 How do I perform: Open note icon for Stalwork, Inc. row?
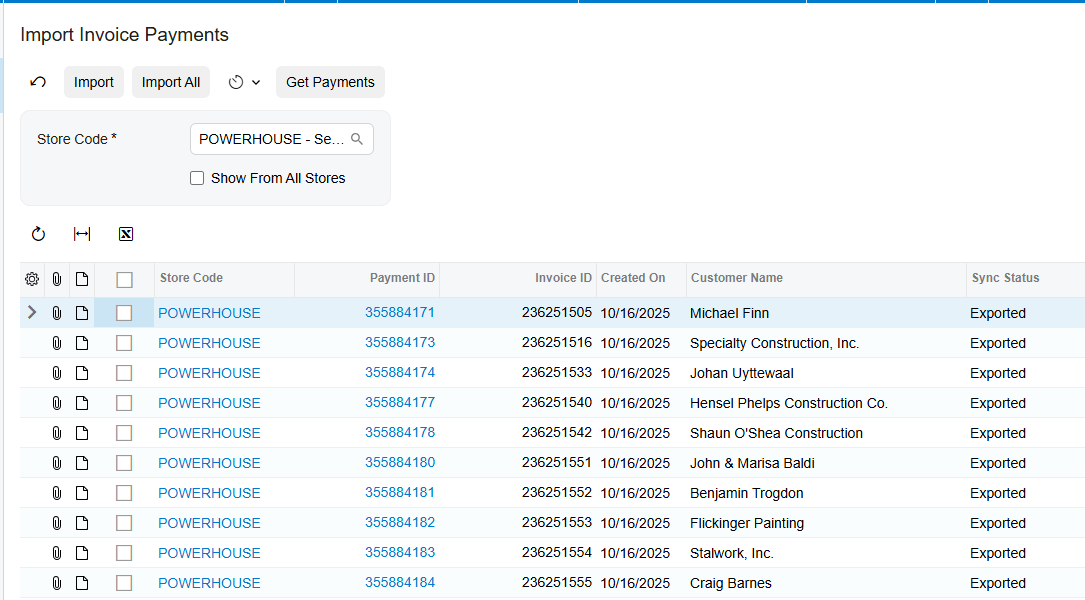tap(82, 553)
